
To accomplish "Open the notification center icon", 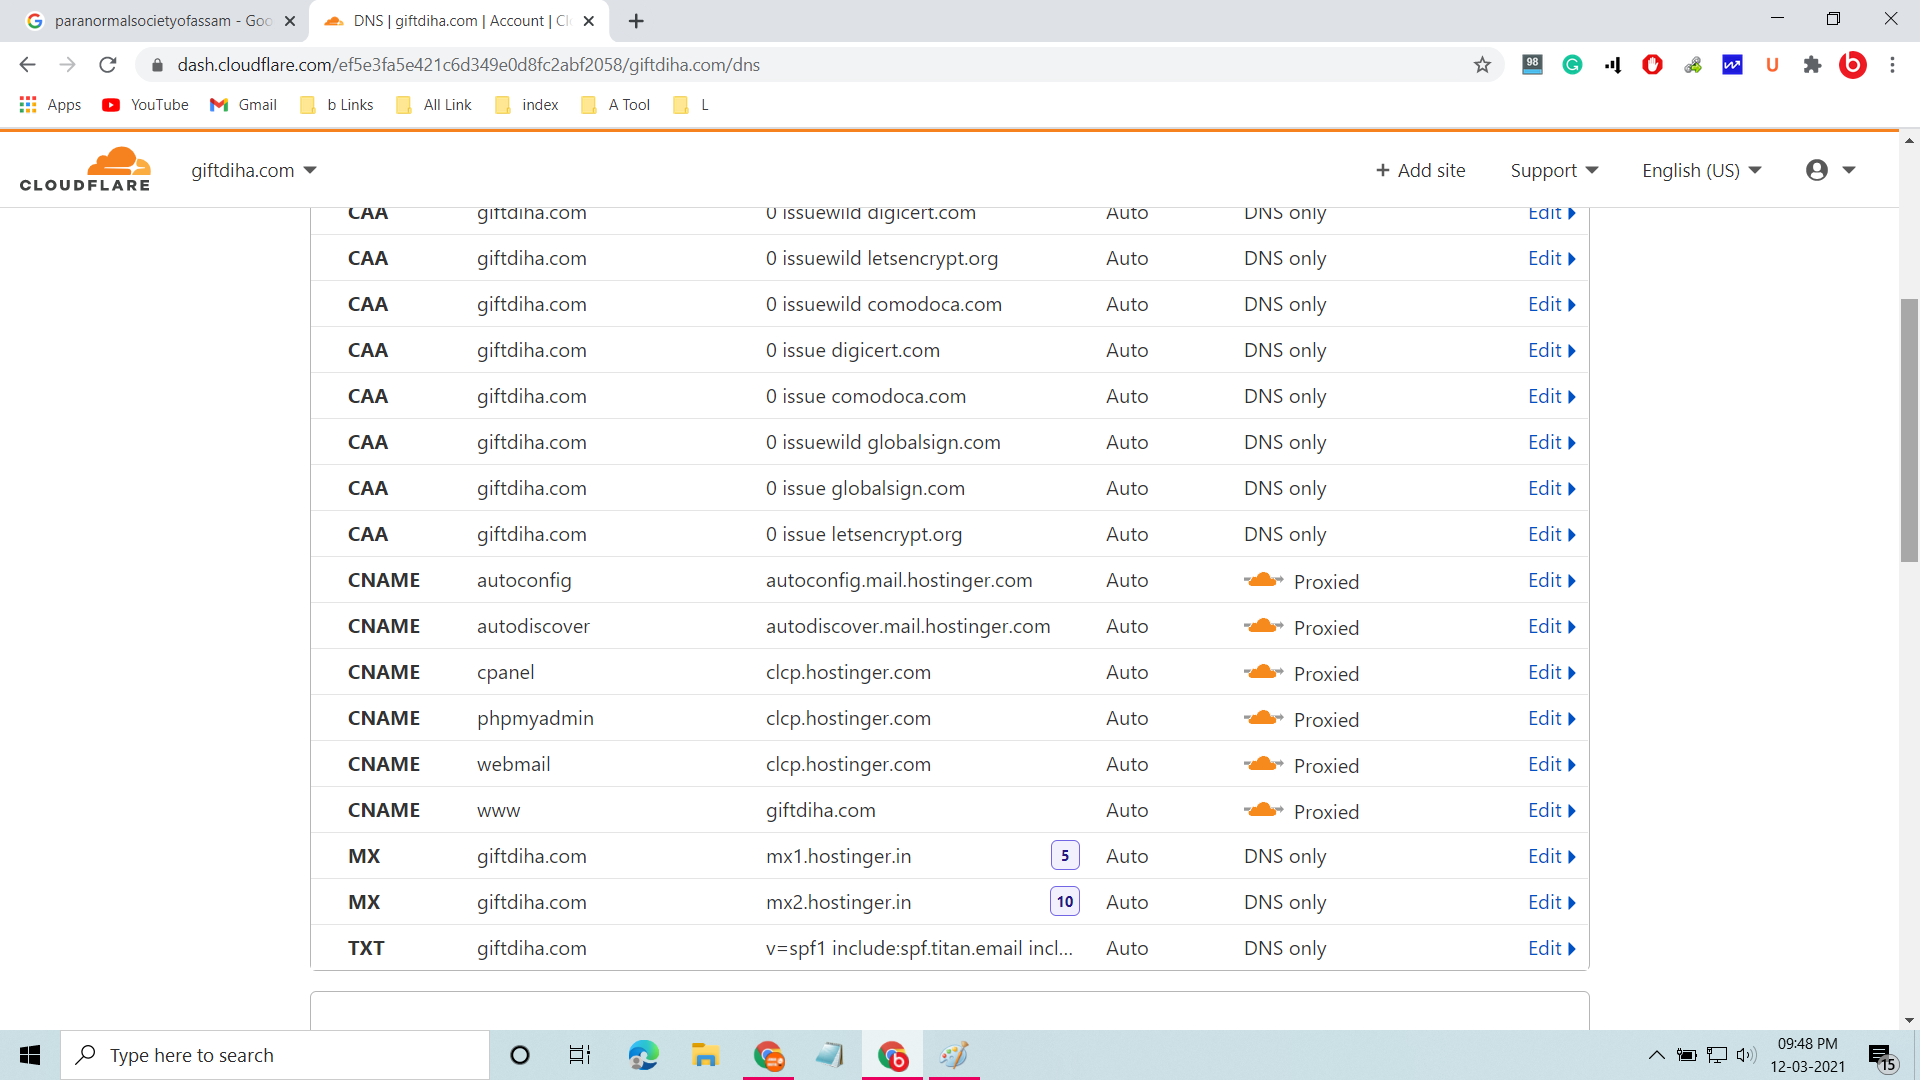I will (1882, 1056).
